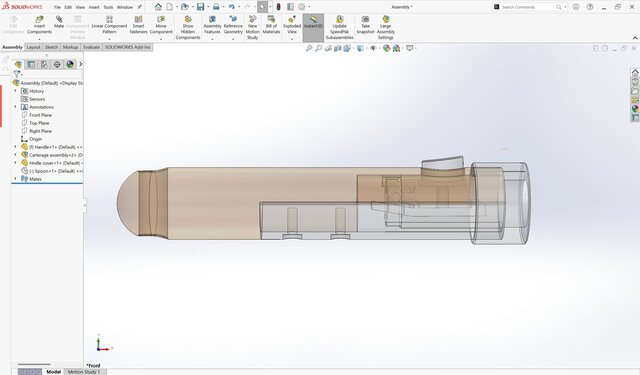This screenshot has width=640, height=375.
Task: Toggle the Select cursor tool
Action: click(262, 7)
